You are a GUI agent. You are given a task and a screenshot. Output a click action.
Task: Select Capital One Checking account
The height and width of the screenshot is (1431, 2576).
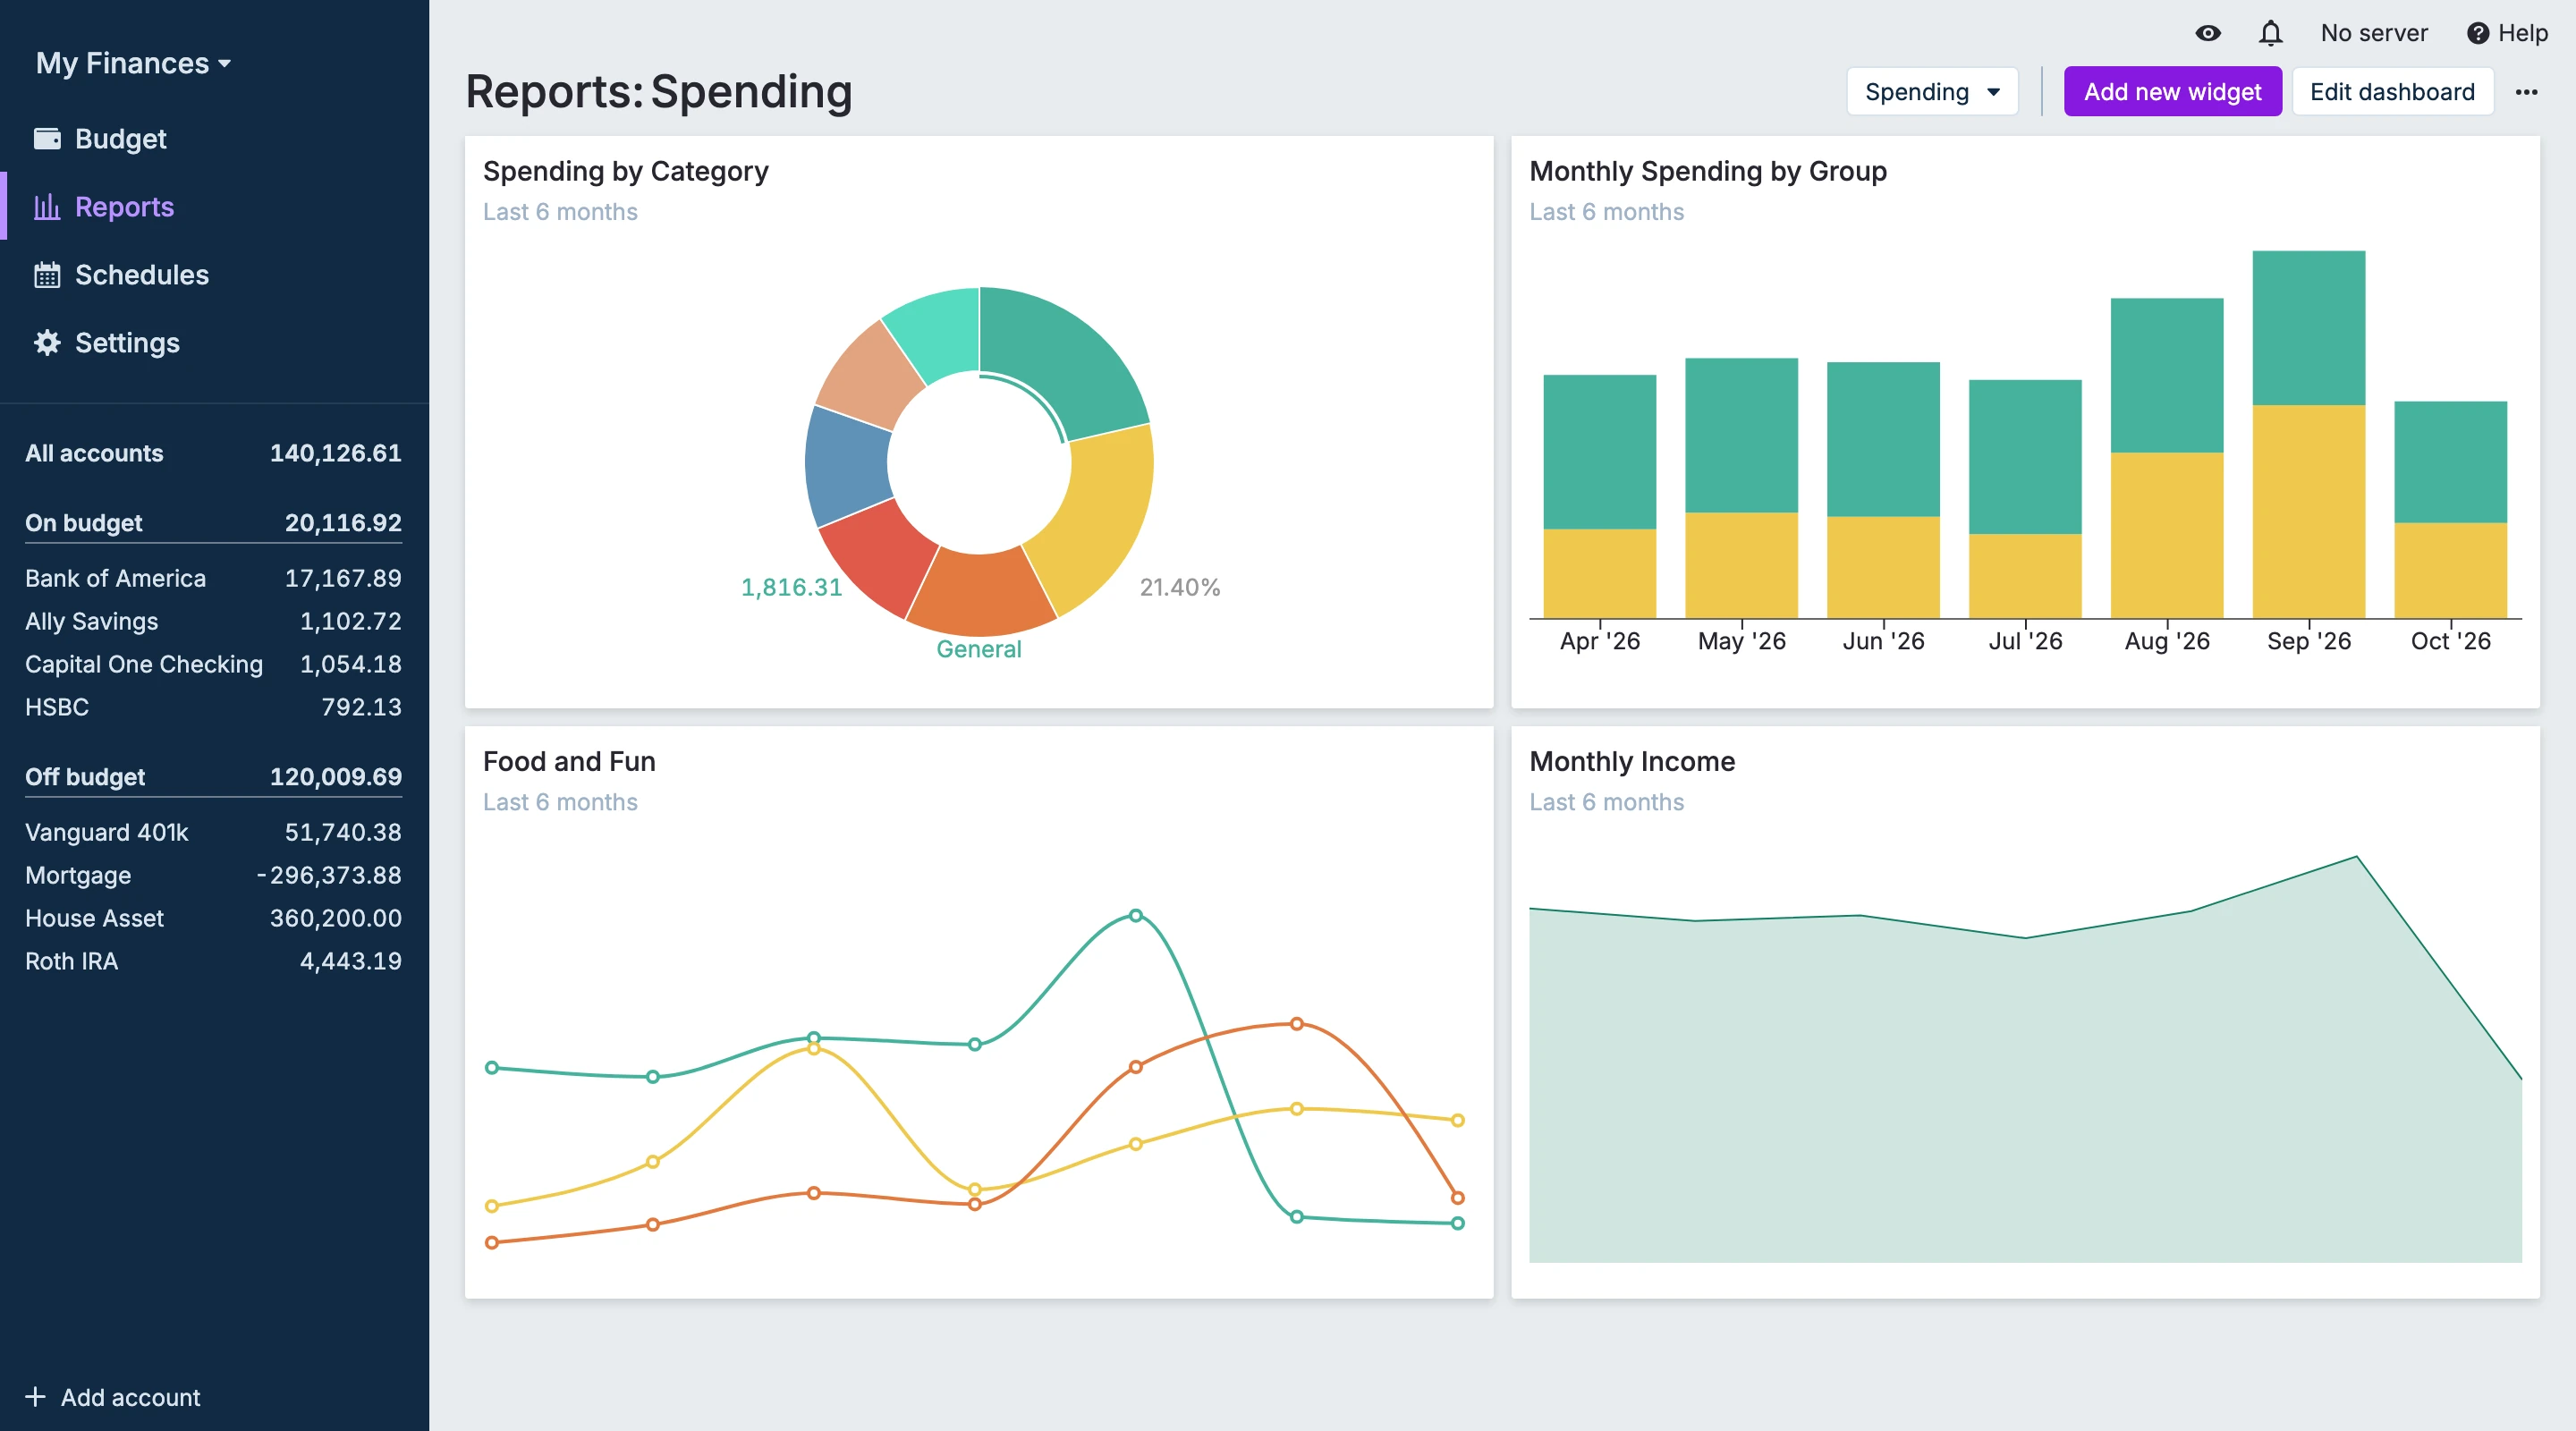[x=213, y=664]
